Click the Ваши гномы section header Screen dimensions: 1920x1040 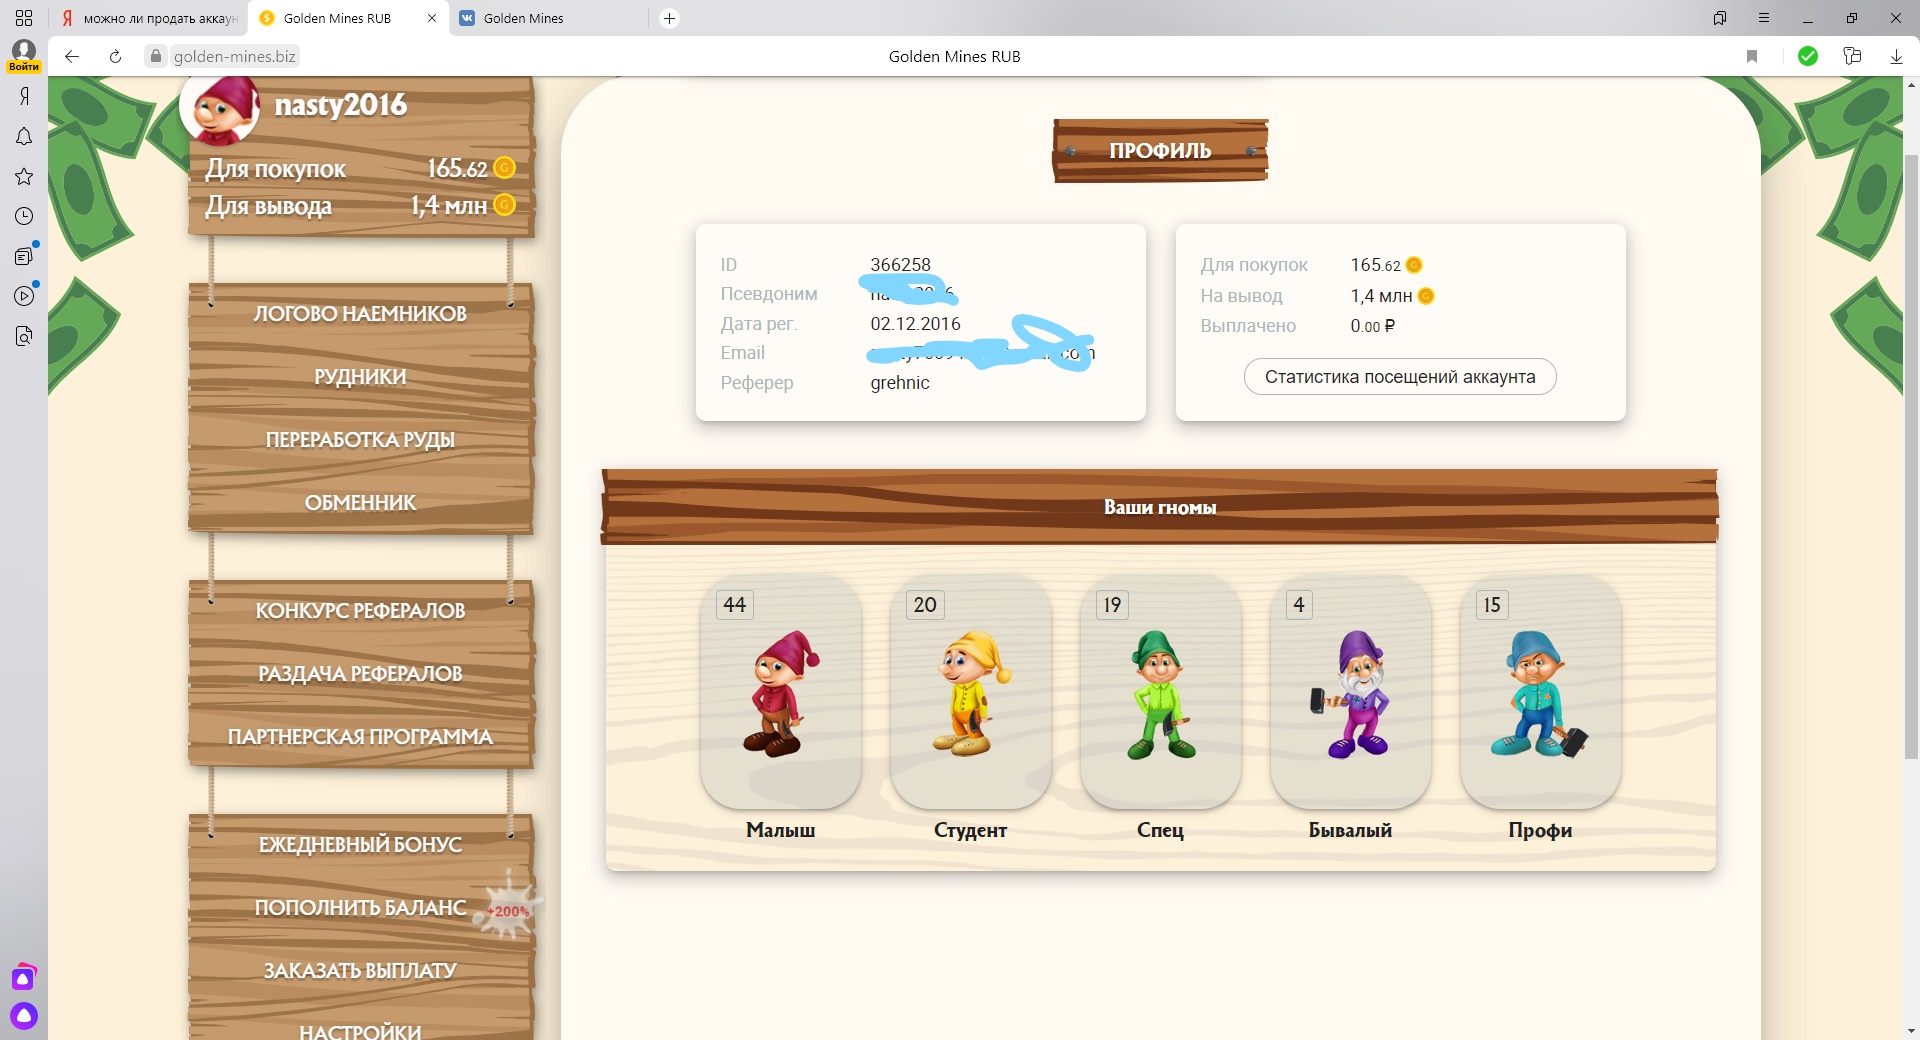(x=1160, y=507)
